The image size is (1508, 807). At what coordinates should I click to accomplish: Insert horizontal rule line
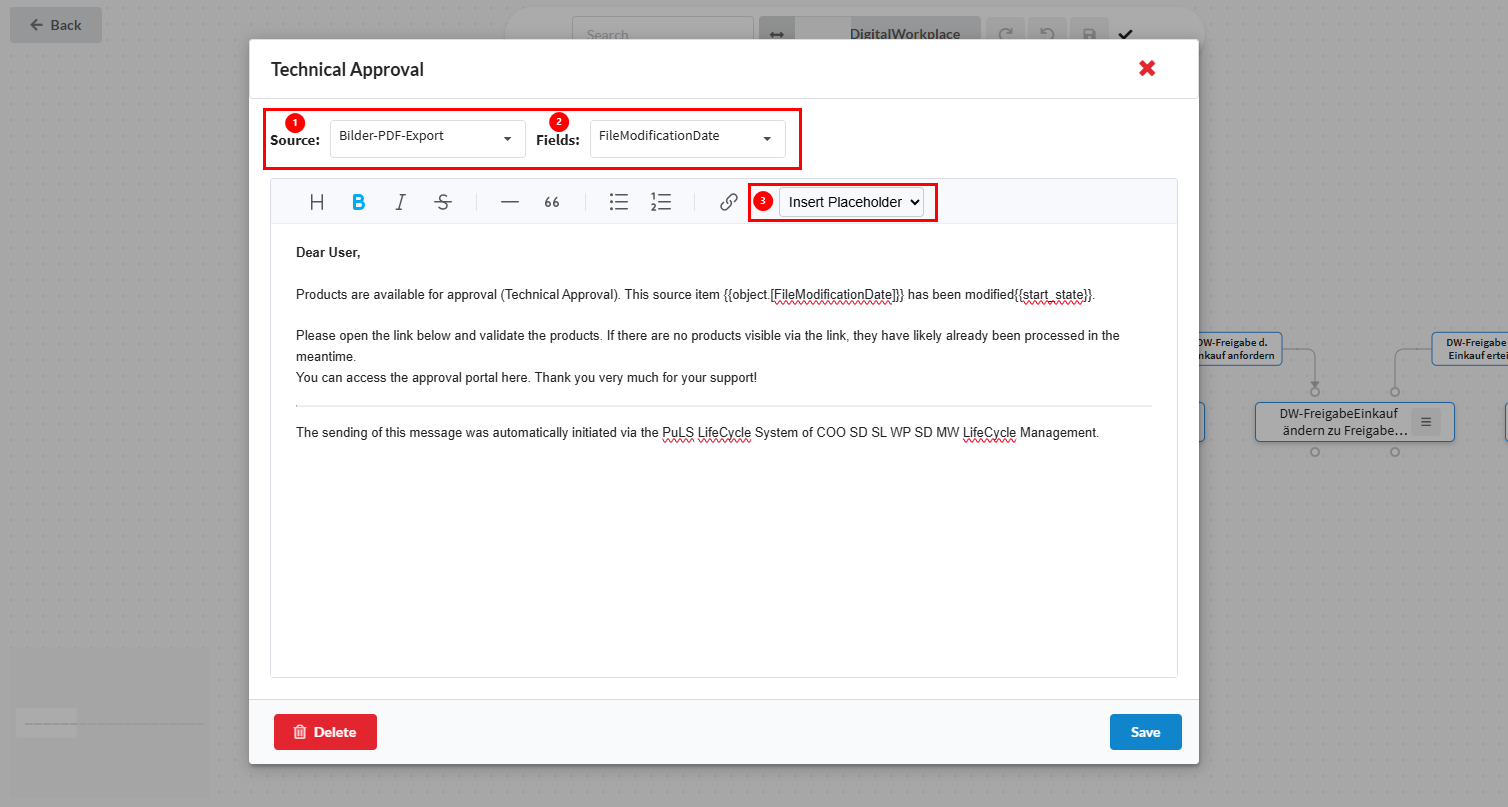510,202
